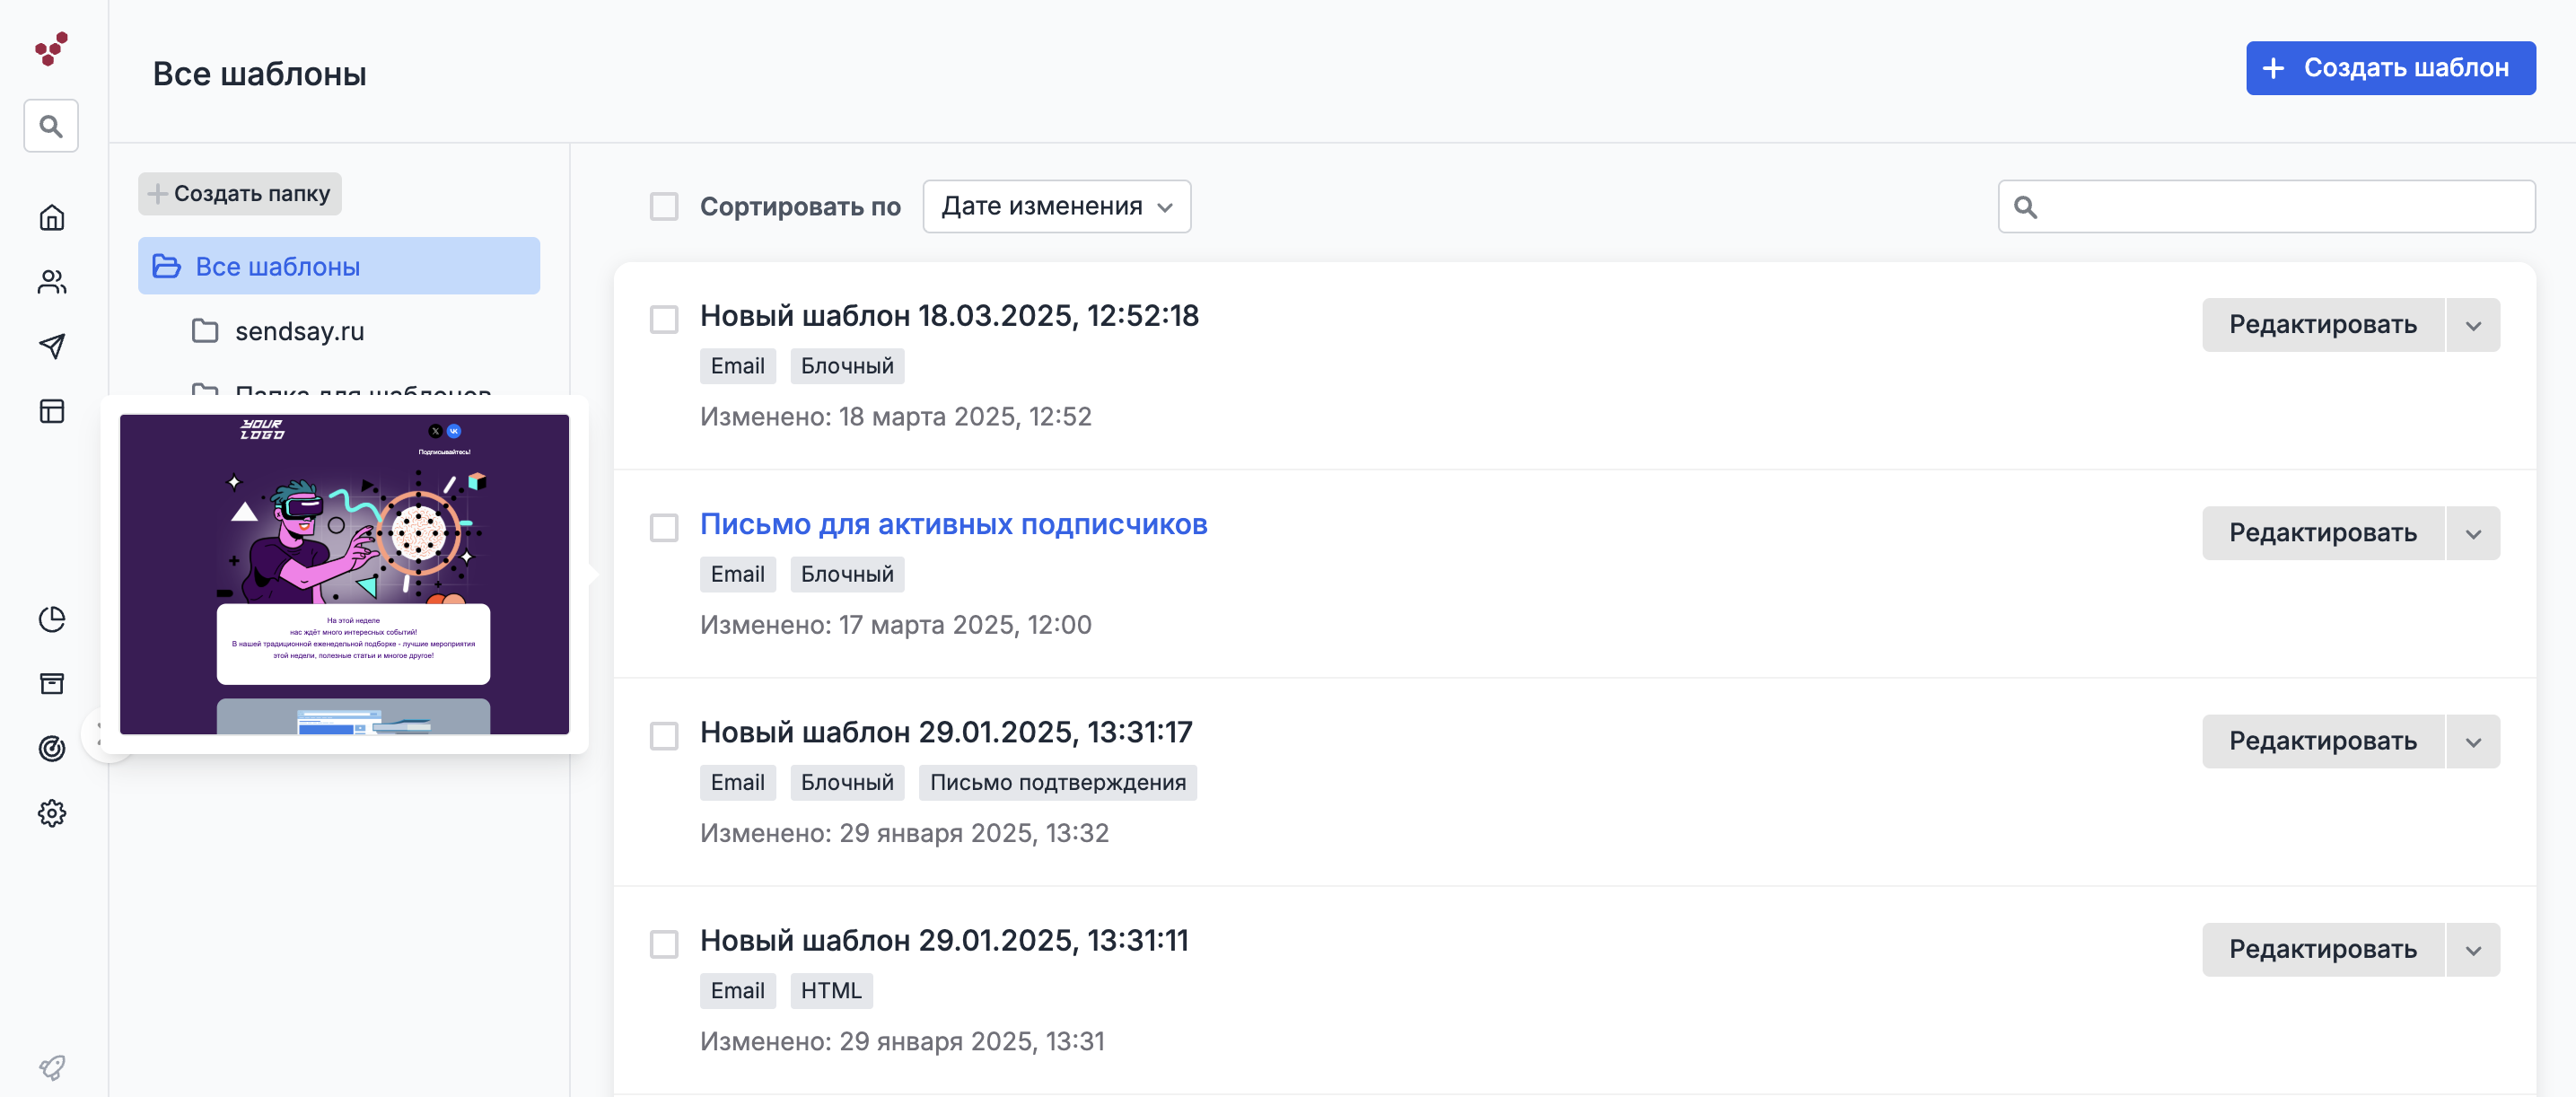Open the analytics pie chart icon
The width and height of the screenshot is (2576, 1097).
pyautogui.click(x=52, y=619)
